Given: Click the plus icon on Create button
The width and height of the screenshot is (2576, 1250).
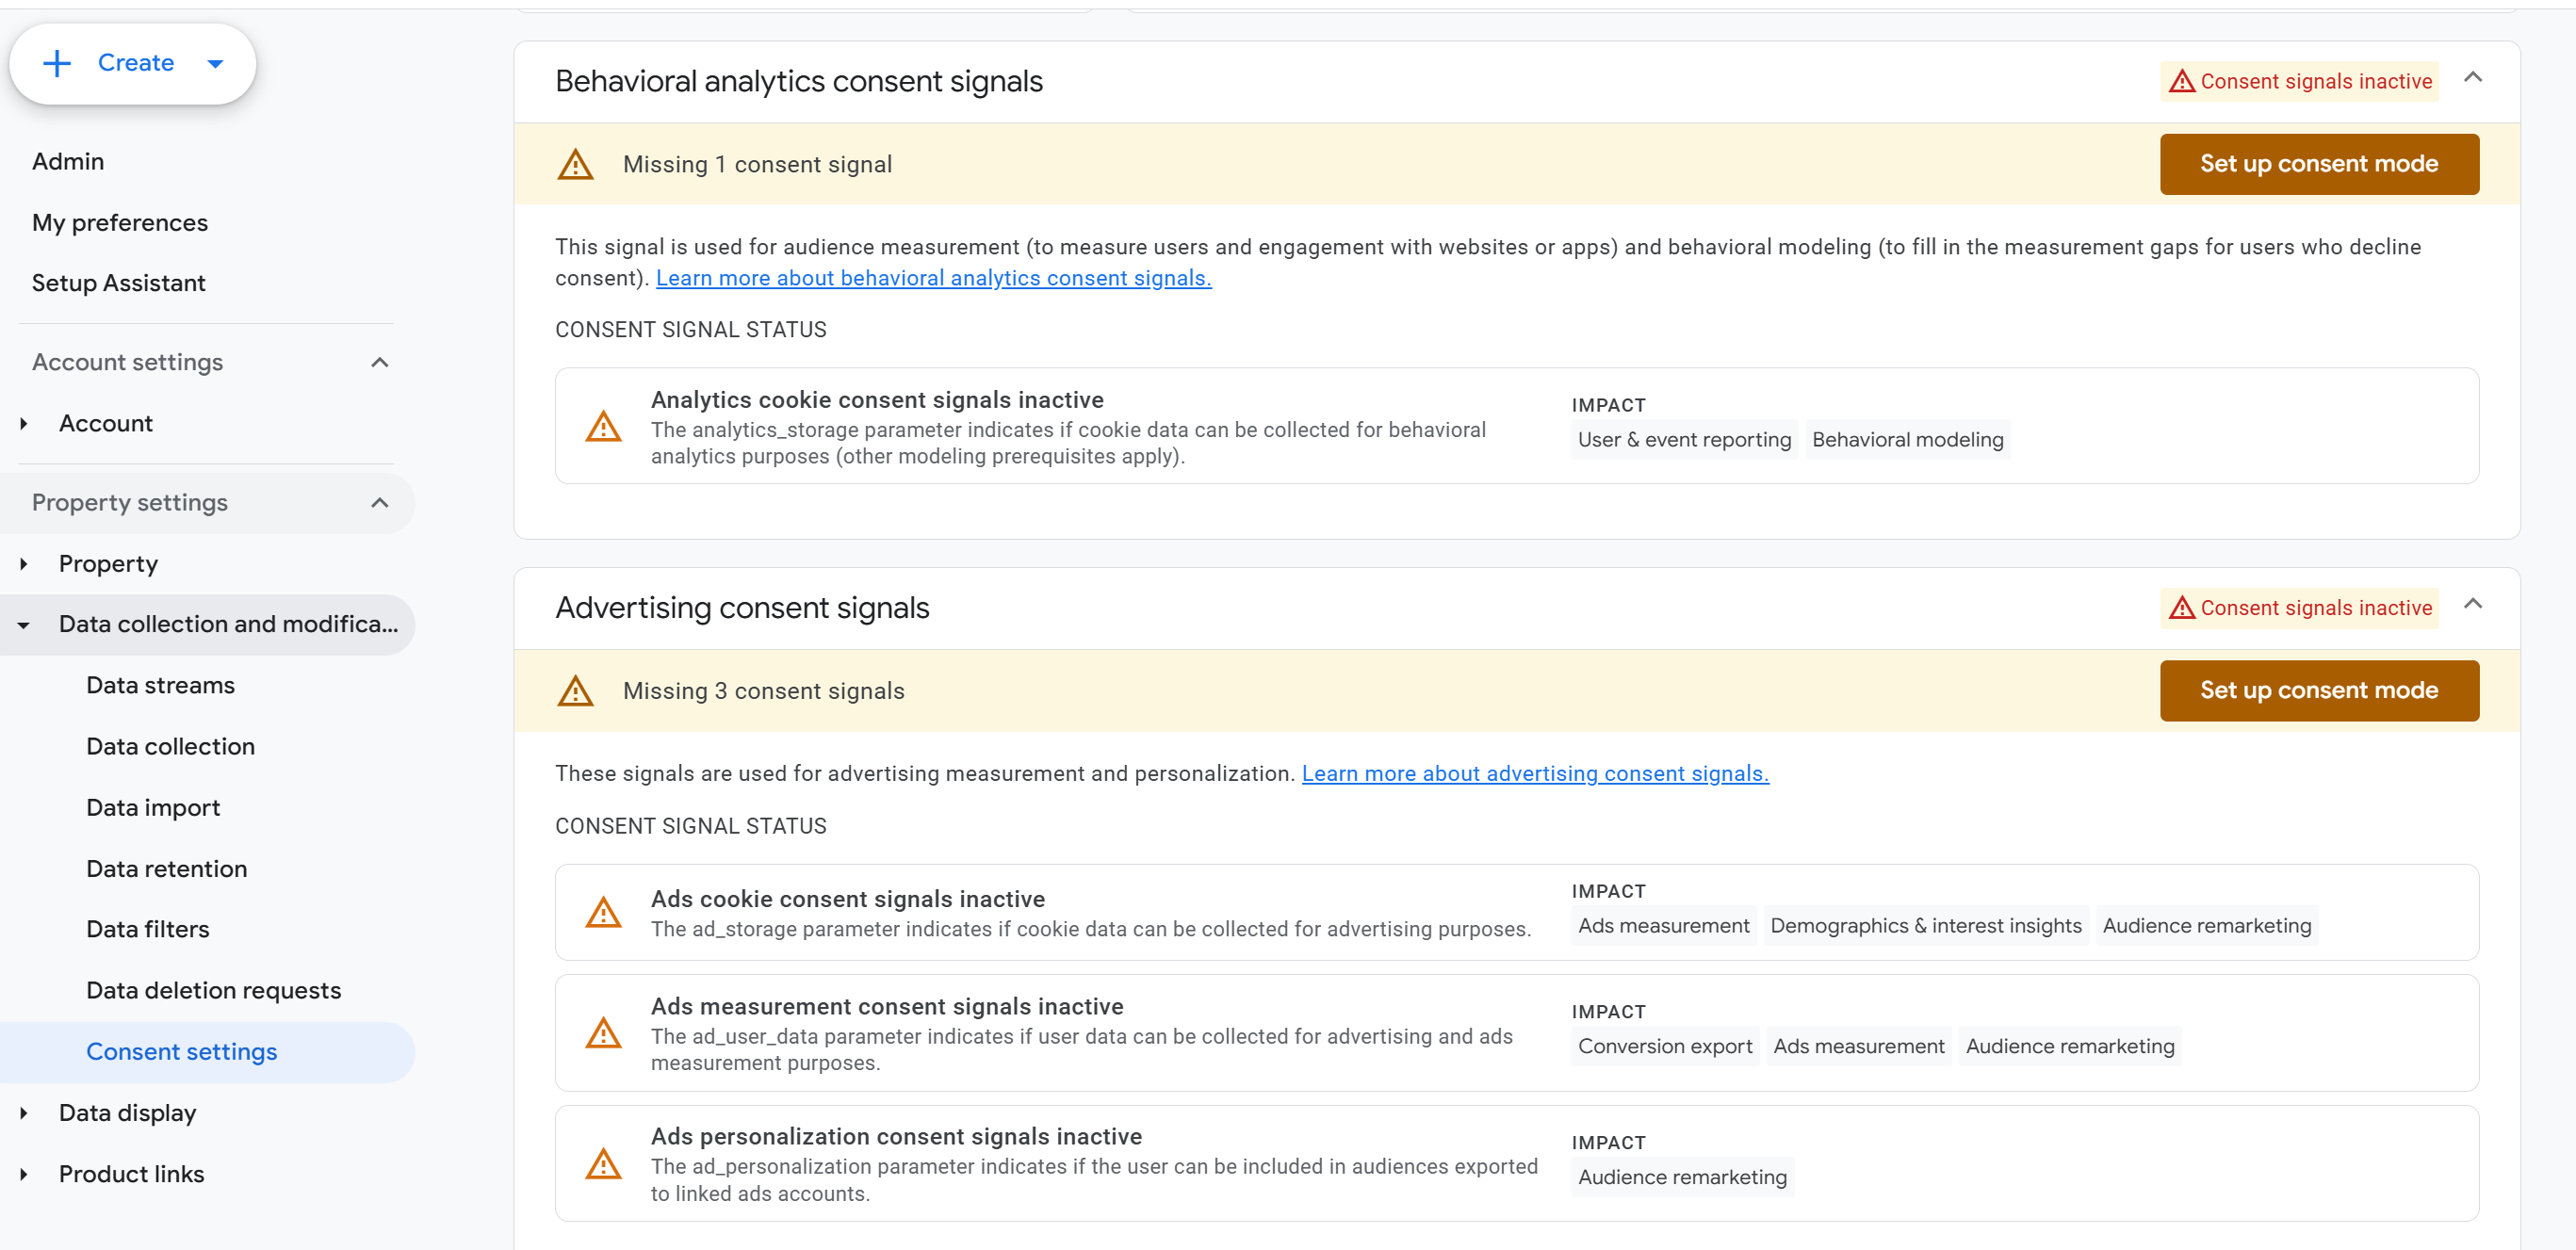Looking at the screenshot, I should tap(57, 63).
